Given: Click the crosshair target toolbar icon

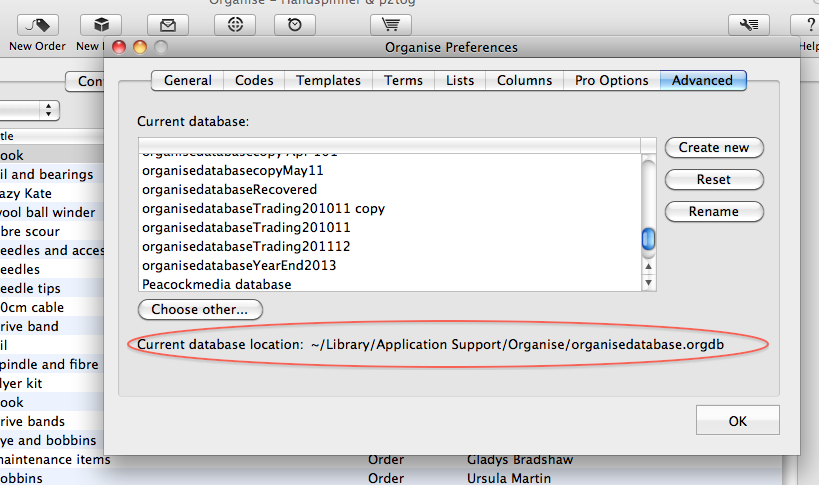Looking at the screenshot, I should (236, 25).
